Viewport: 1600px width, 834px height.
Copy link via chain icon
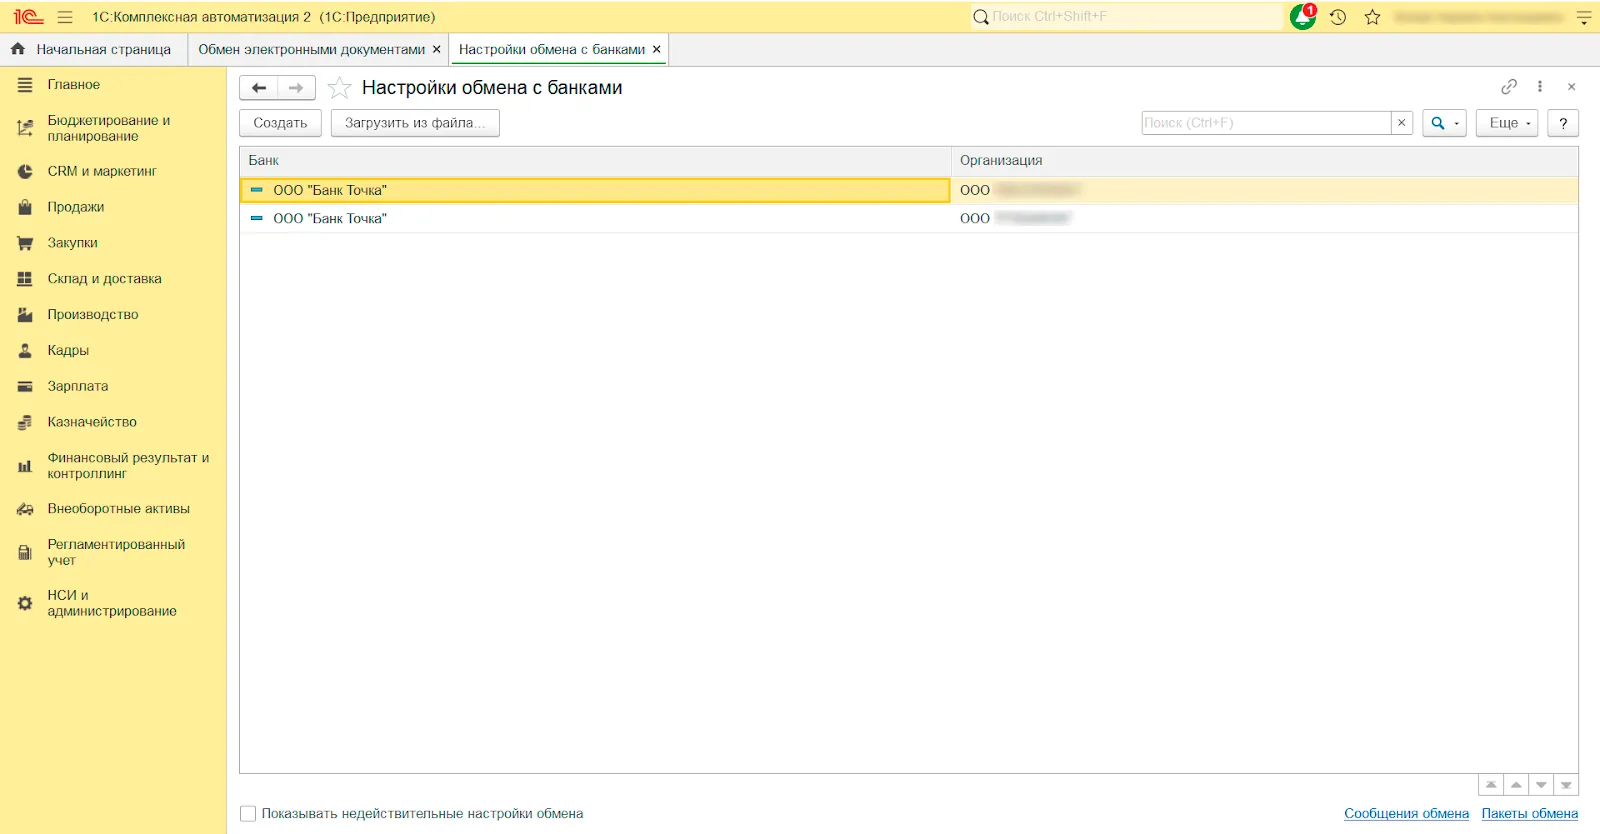(1509, 87)
